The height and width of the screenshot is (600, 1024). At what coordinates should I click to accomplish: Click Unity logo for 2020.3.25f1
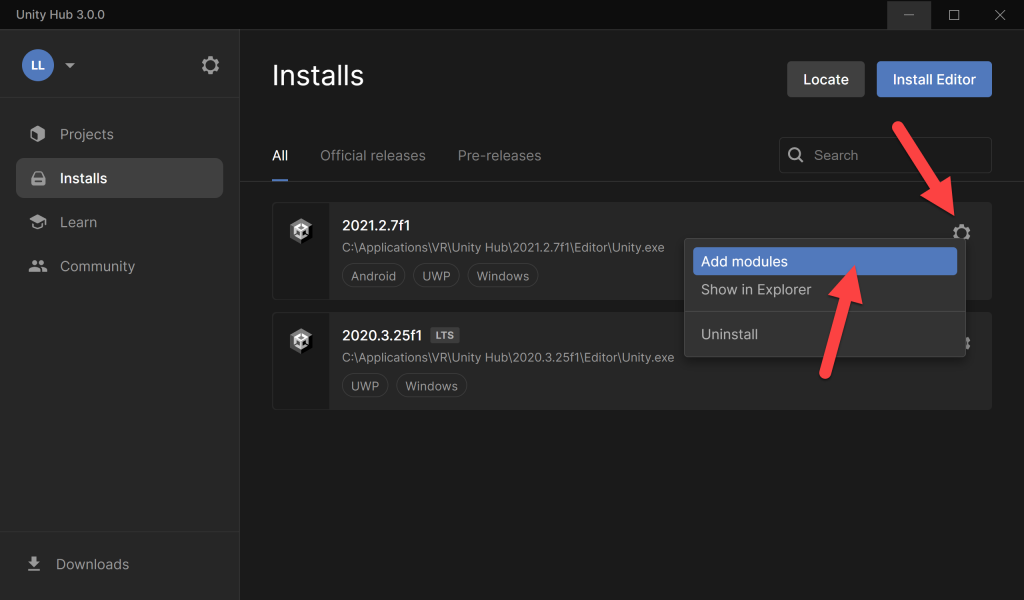301,341
